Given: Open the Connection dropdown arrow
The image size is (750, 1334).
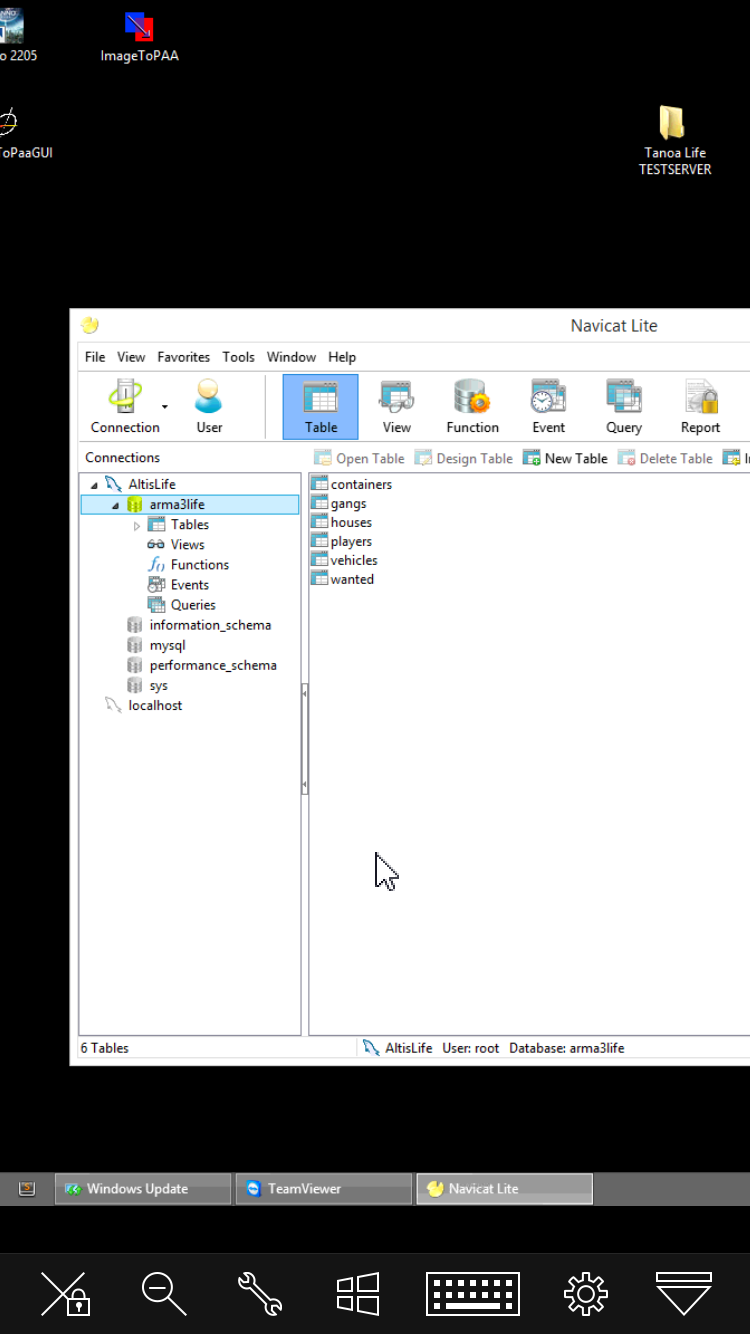Looking at the screenshot, I should (x=165, y=407).
